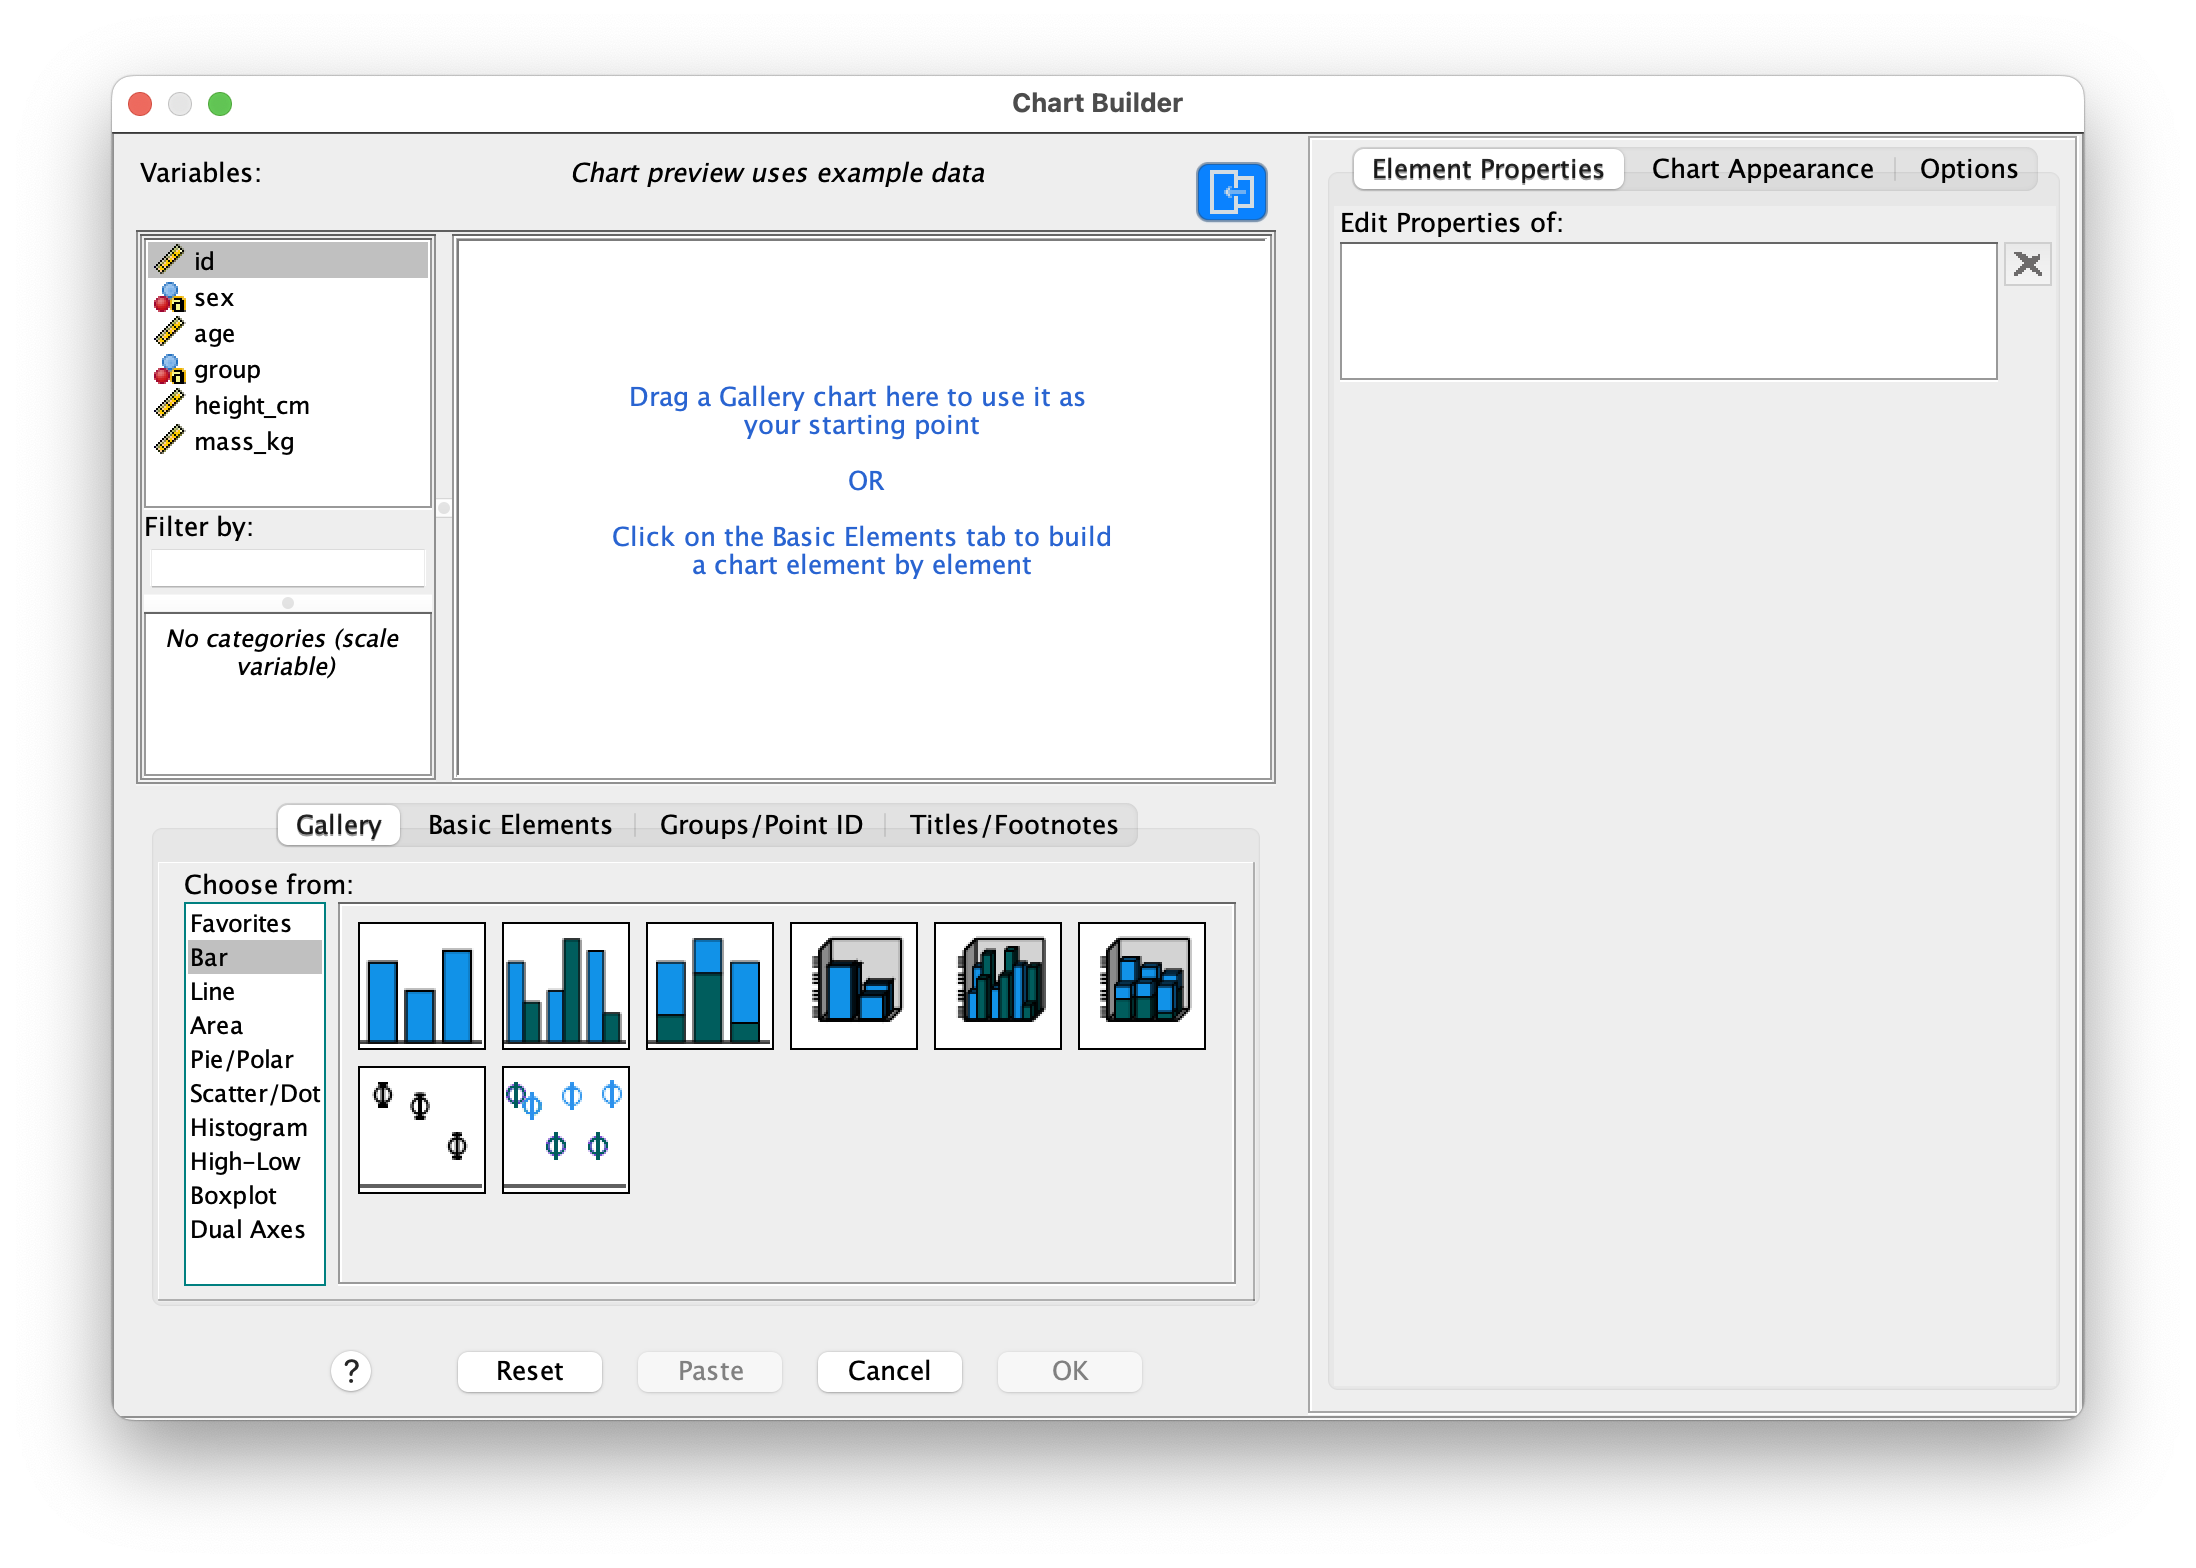The width and height of the screenshot is (2196, 1568).
Task: Select the simple bar chart thumbnail
Action: pos(421,985)
